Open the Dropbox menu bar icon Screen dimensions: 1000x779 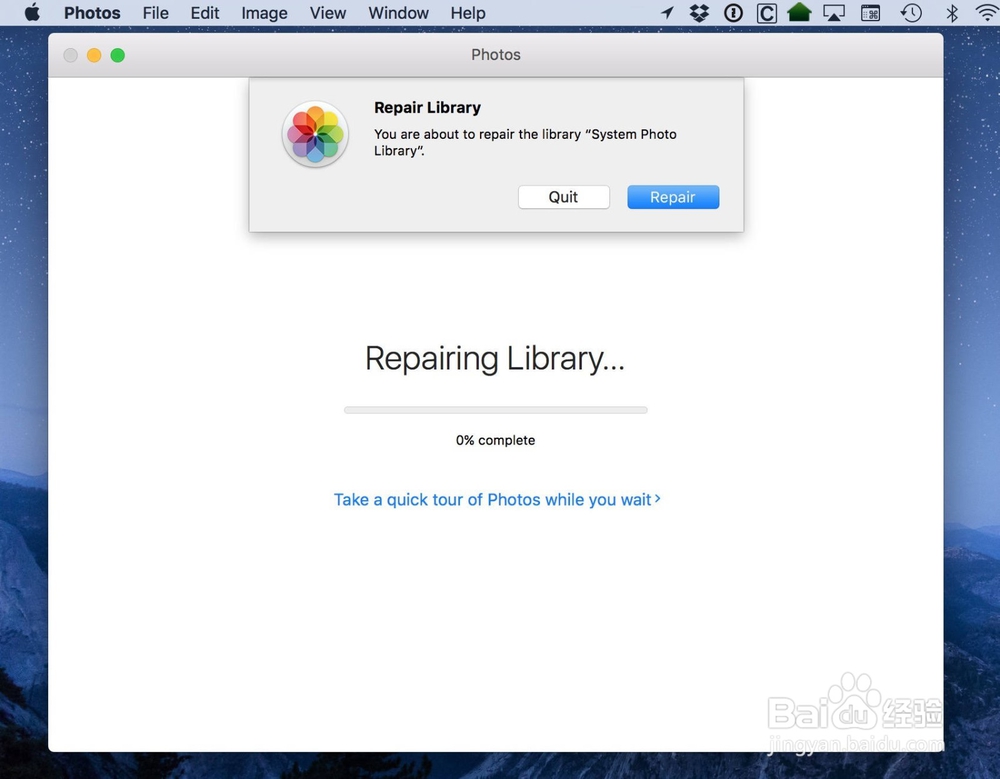[x=700, y=13]
